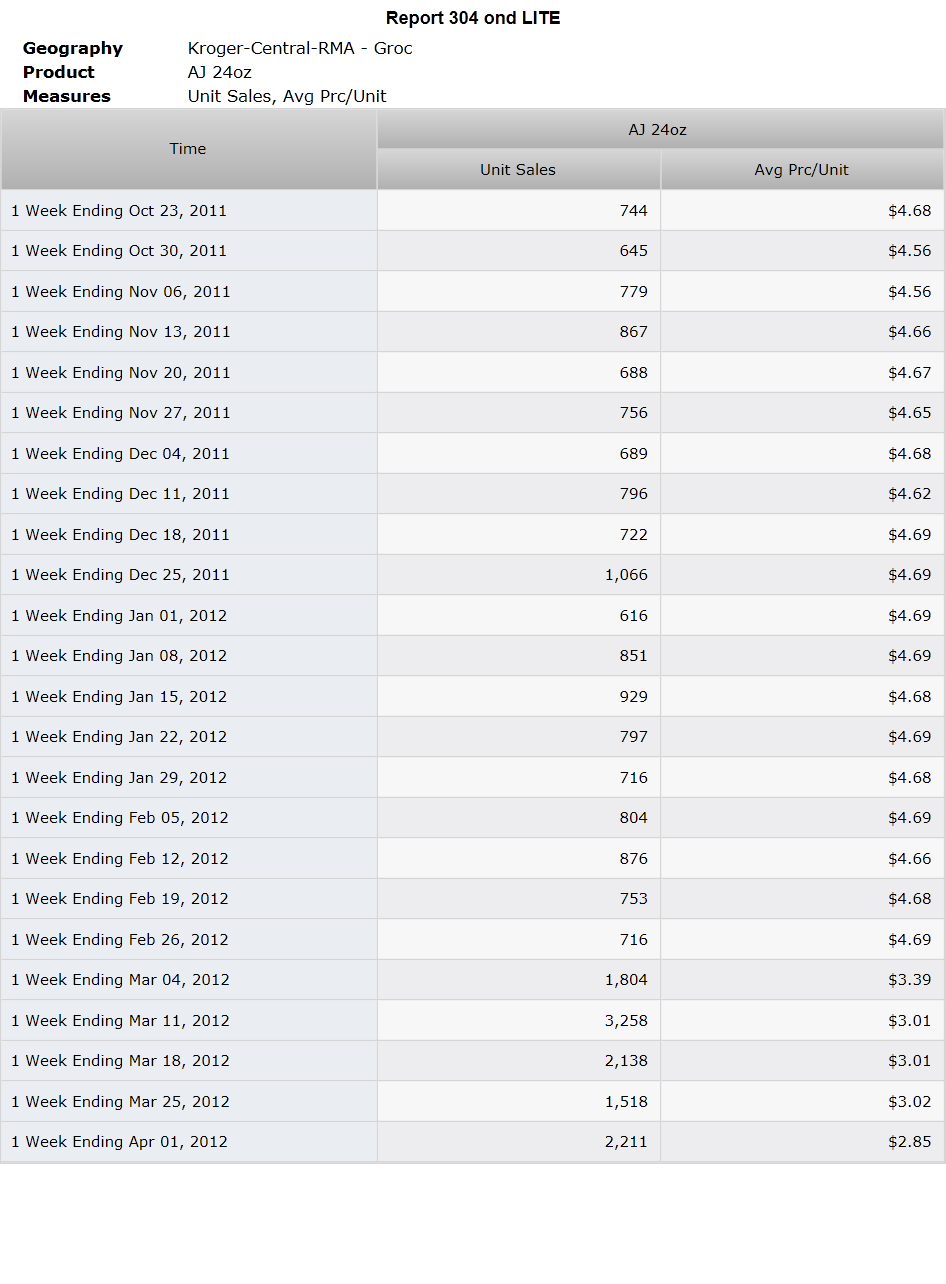Click the Report 304 ond LITE title
The width and height of the screenshot is (946, 1284).
[473, 18]
